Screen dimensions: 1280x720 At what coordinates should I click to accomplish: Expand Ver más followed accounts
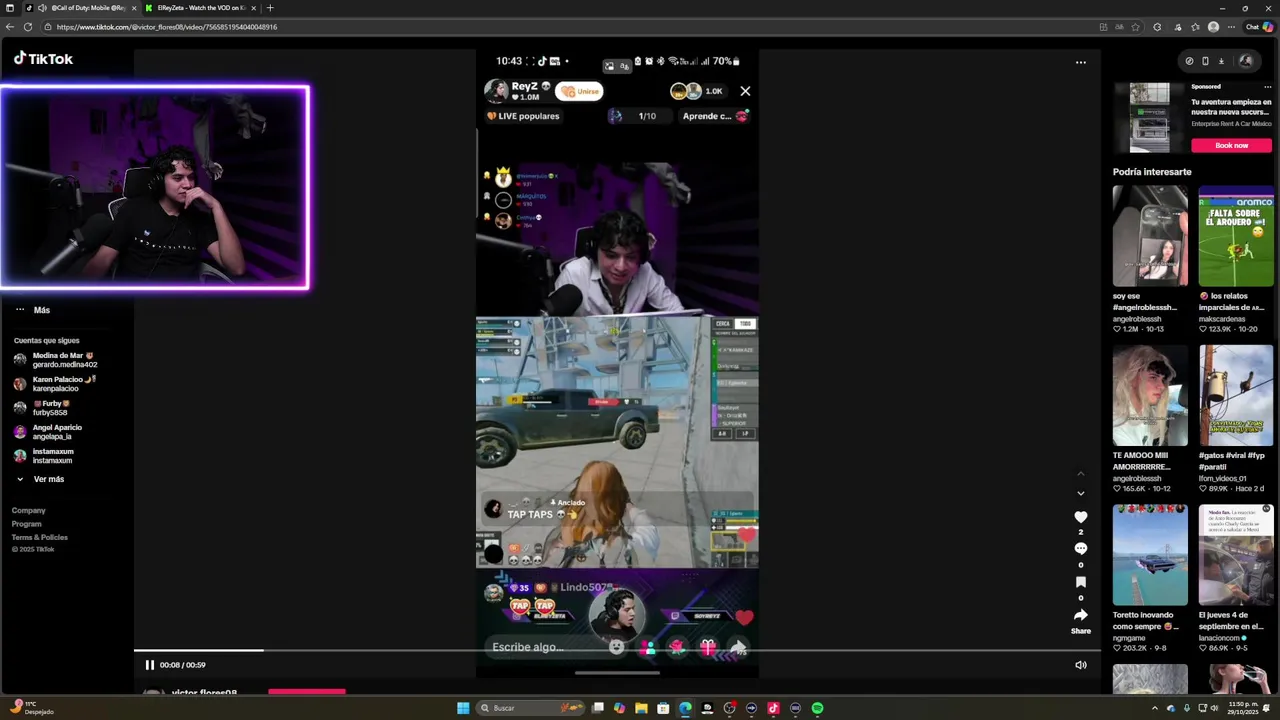pos(40,479)
